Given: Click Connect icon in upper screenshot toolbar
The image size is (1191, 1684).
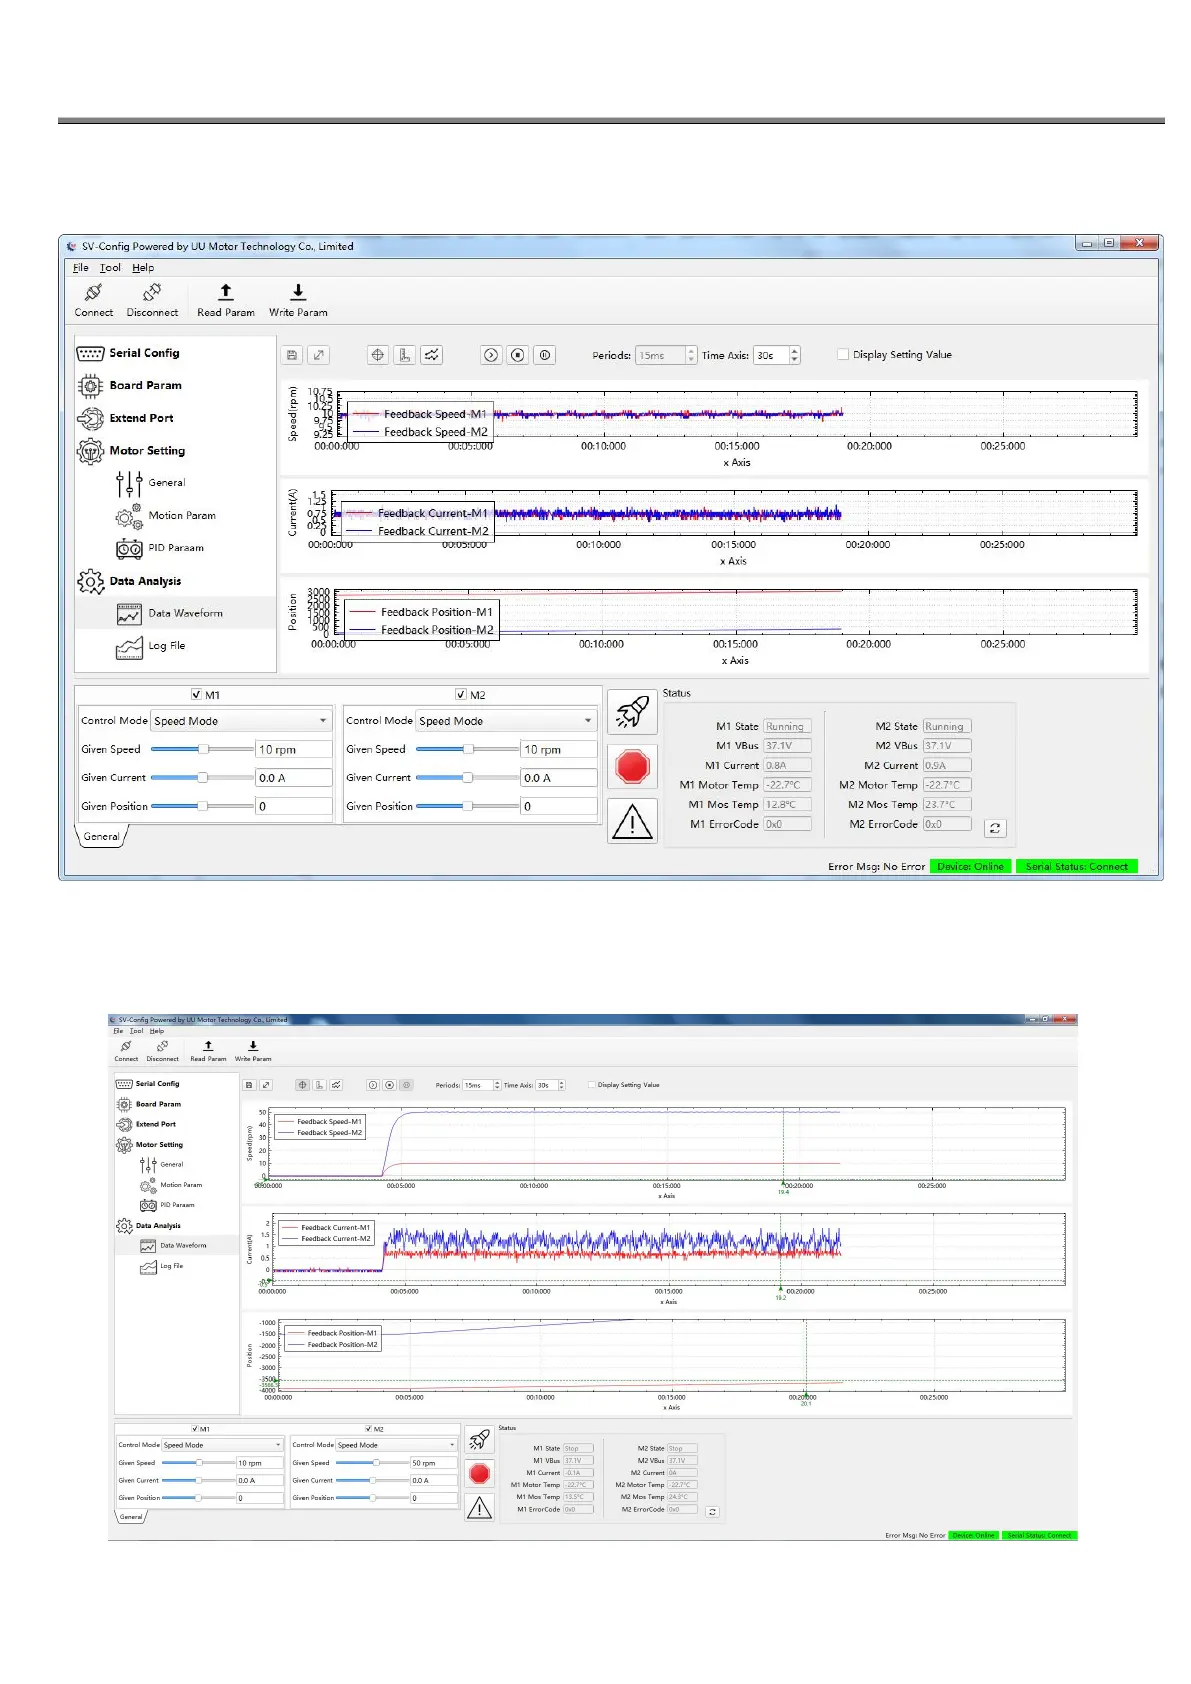Looking at the screenshot, I should pos(93,292).
